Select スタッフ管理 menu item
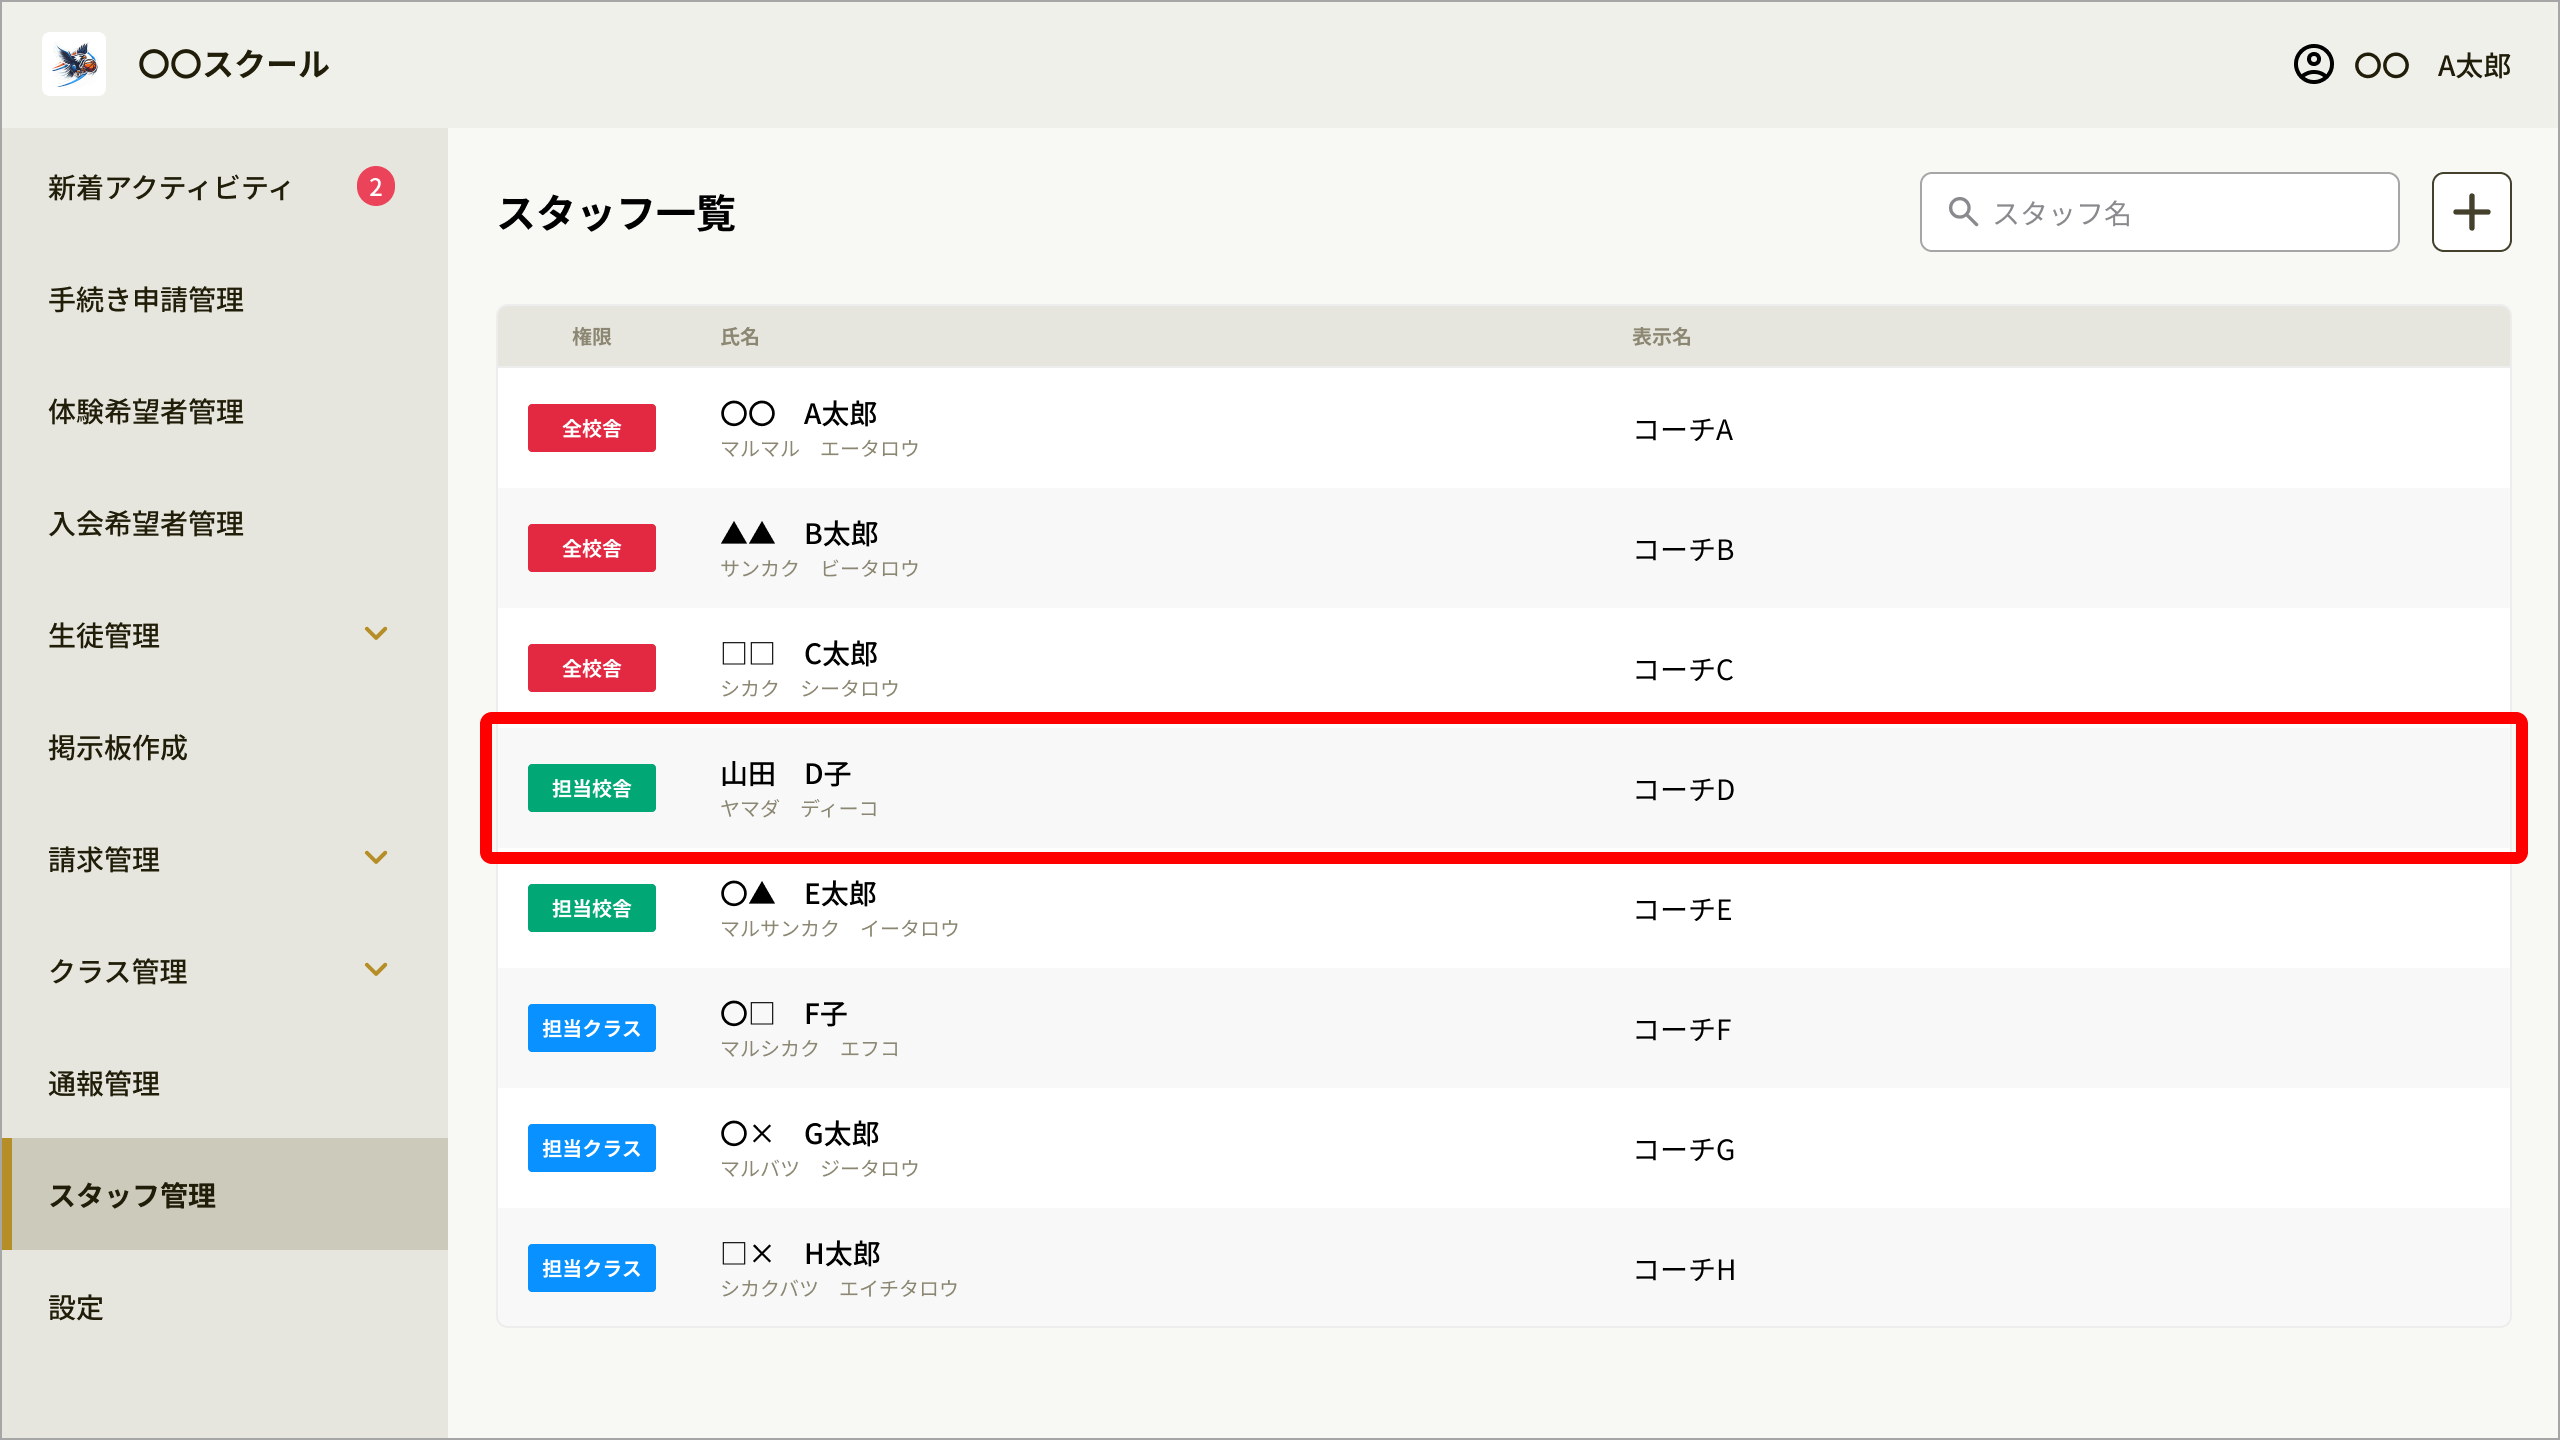Screen dimensions: 2560x1440 pos(225,1194)
